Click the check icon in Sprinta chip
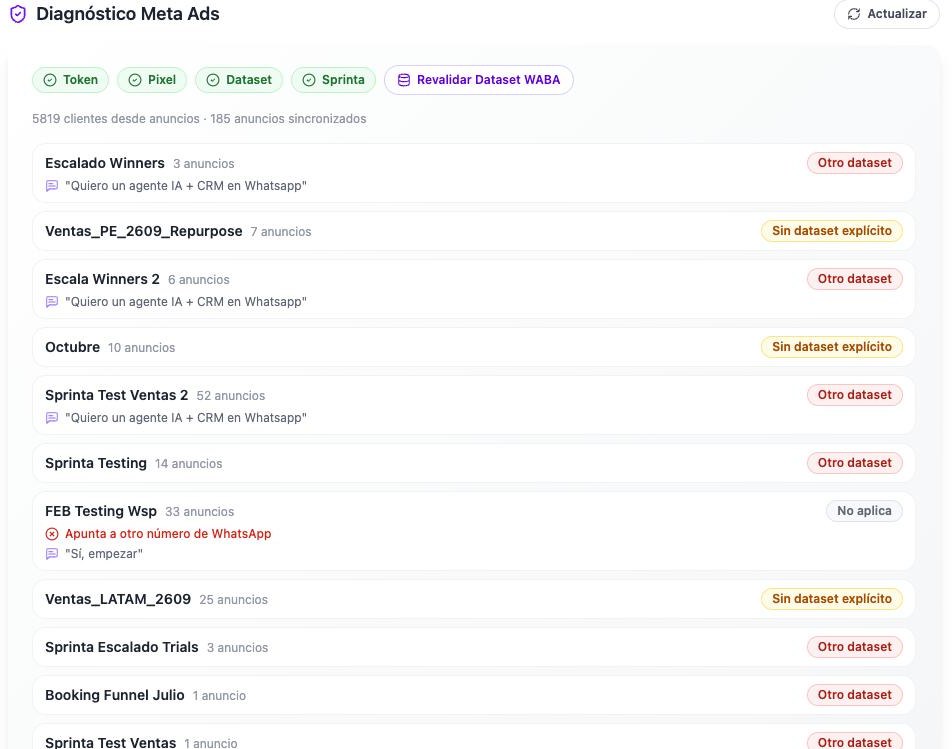 tap(309, 80)
